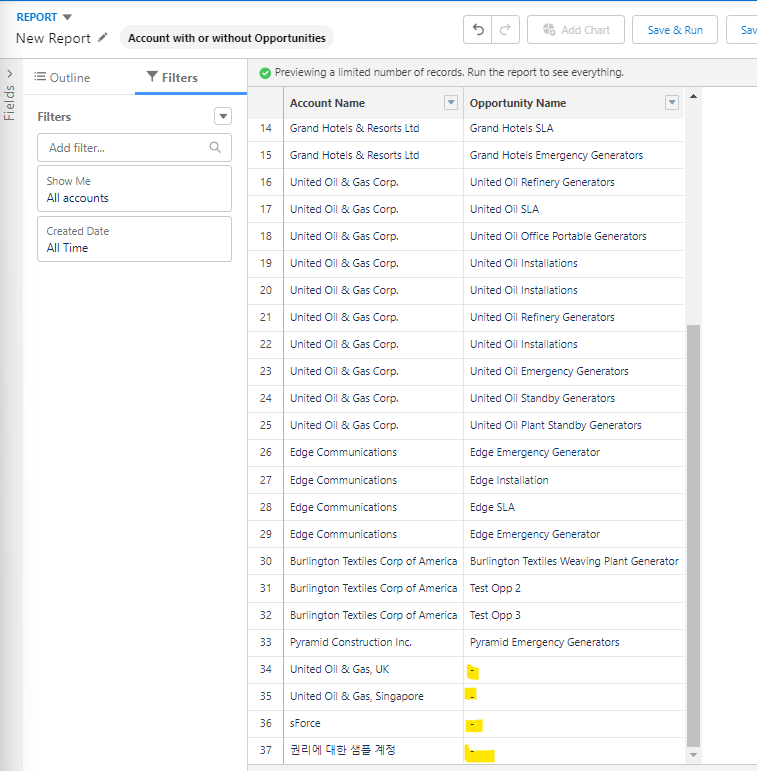The width and height of the screenshot is (757, 771).
Task: Click the Korean-named account in row 37
Action: (x=374, y=750)
